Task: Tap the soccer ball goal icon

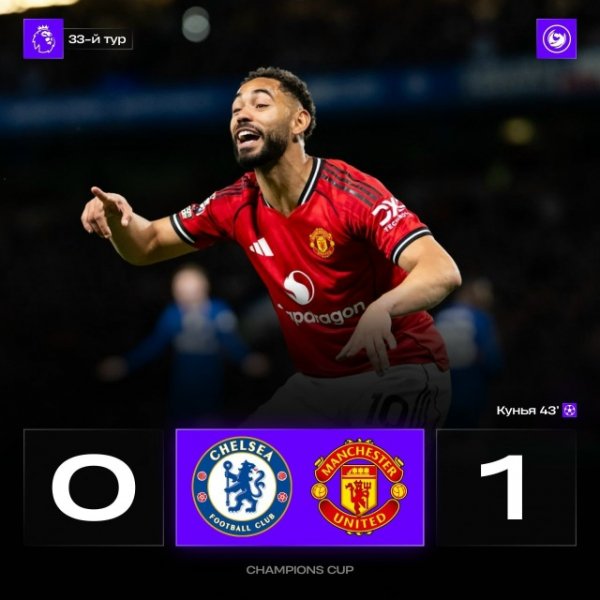Action: tap(569, 410)
